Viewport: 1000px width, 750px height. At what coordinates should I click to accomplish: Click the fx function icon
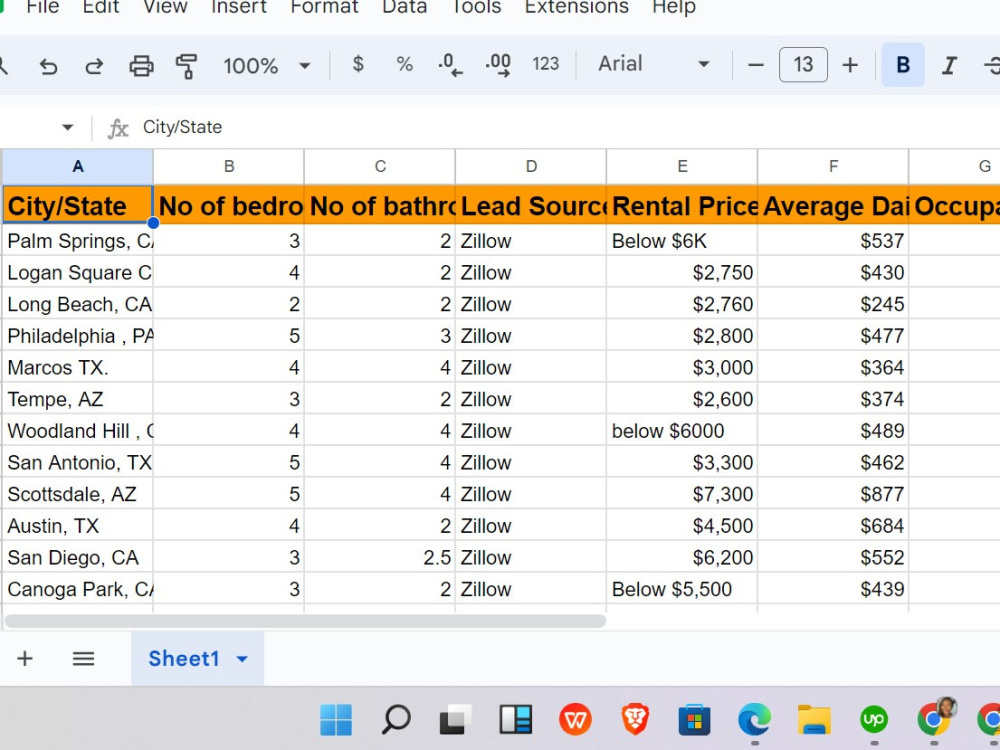pyautogui.click(x=118, y=128)
